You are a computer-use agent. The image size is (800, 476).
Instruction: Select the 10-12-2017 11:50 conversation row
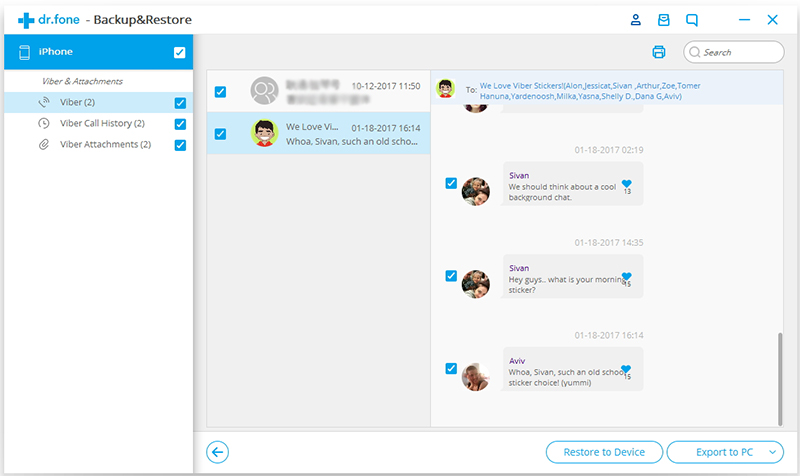click(x=318, y=91)
